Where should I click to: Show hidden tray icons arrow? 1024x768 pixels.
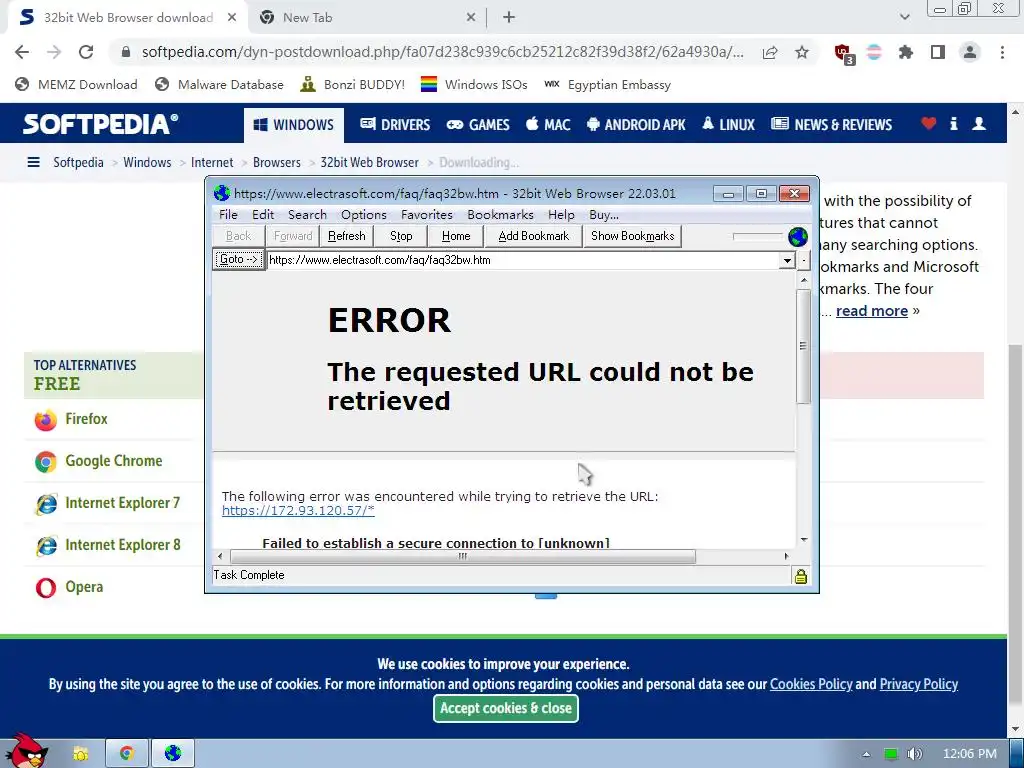866,754
